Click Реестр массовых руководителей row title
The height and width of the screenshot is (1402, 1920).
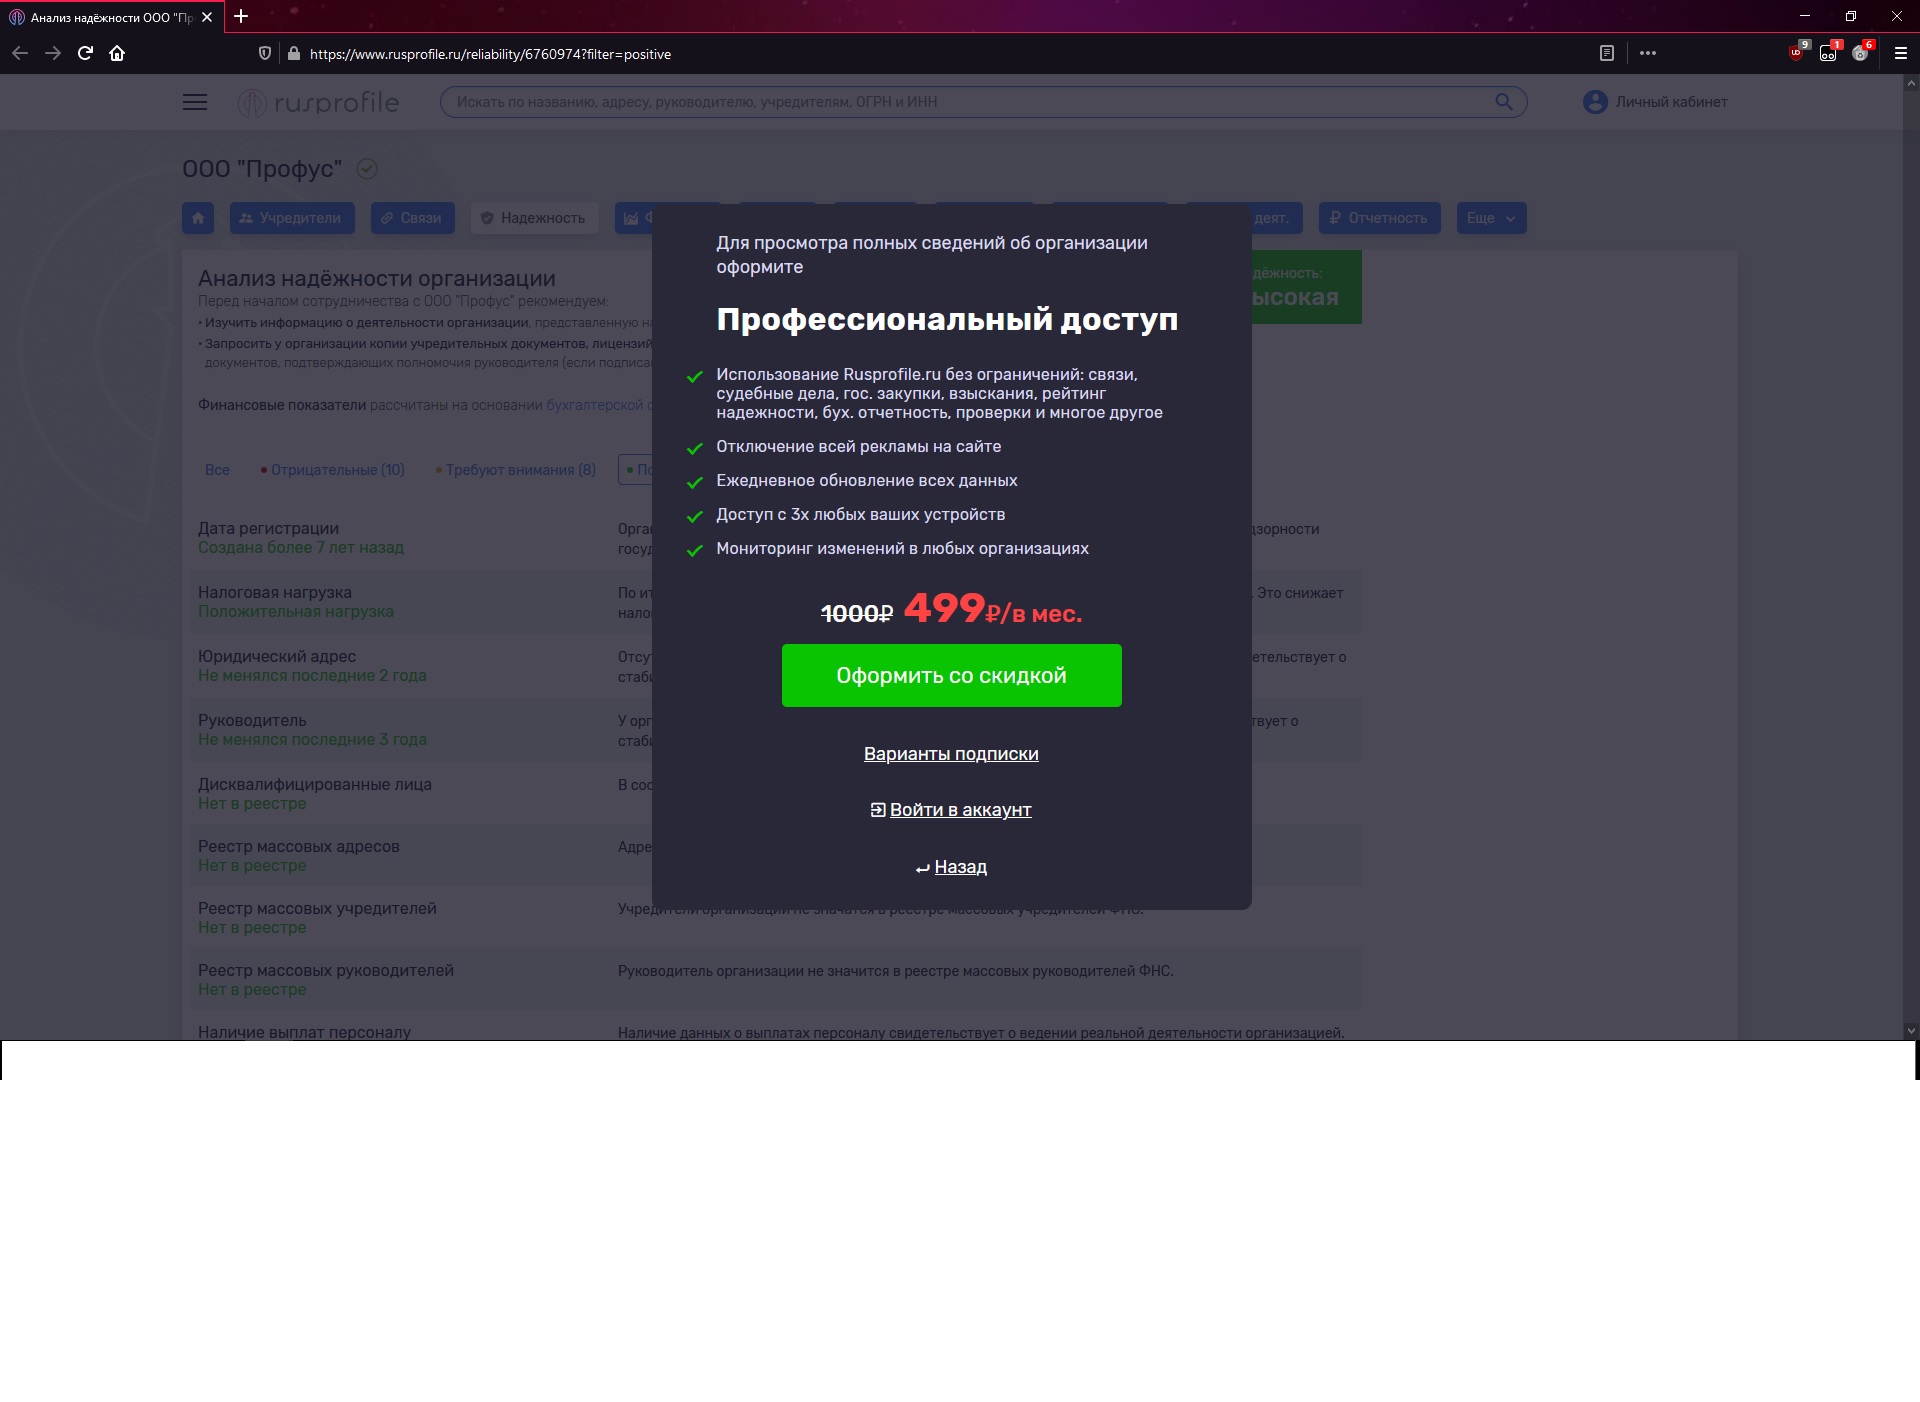(x=326, y=971)
